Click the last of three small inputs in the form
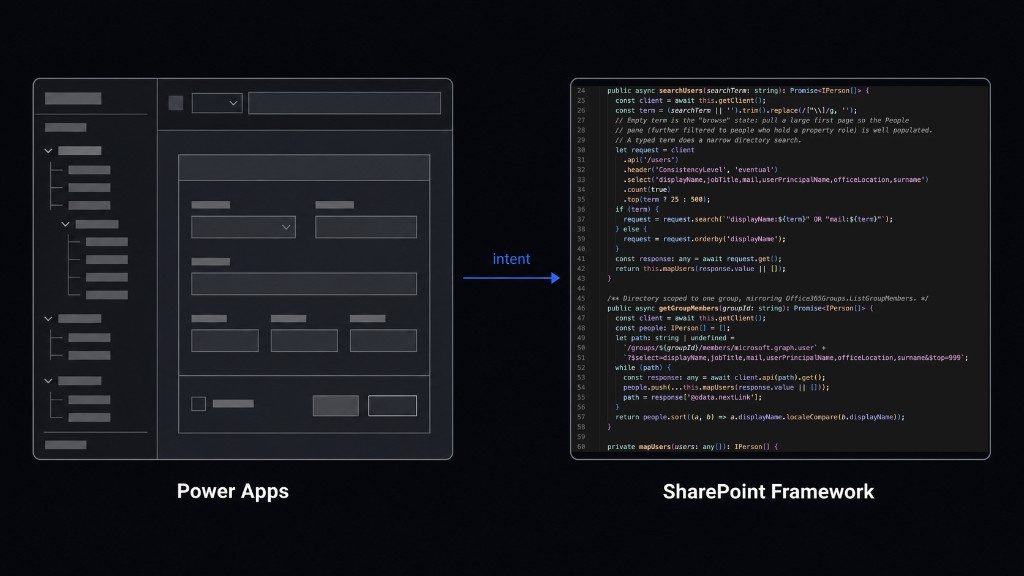This screenshot has width=1024, height=576. [x=383, y=340]
